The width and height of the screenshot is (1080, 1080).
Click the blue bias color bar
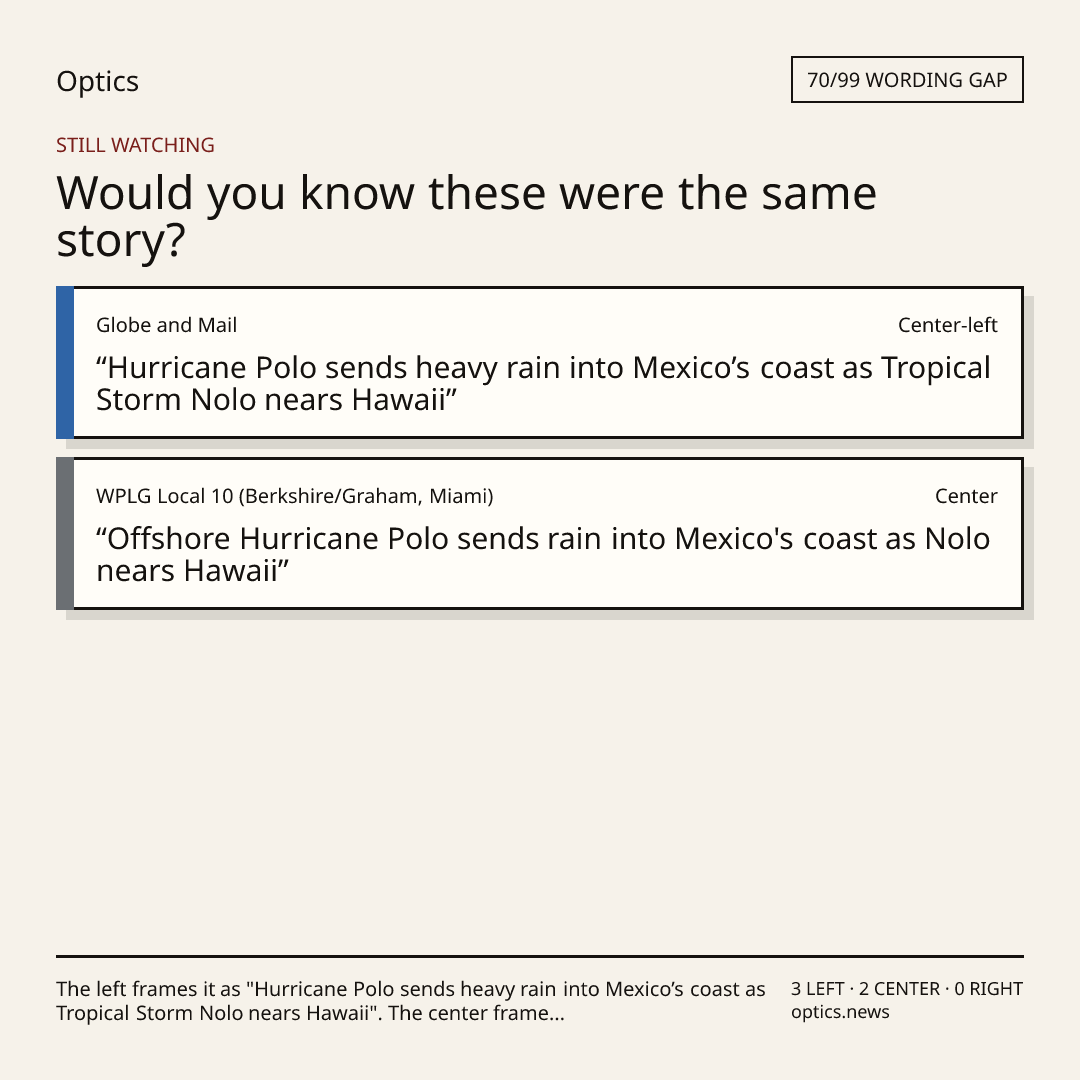pos(65,362)
